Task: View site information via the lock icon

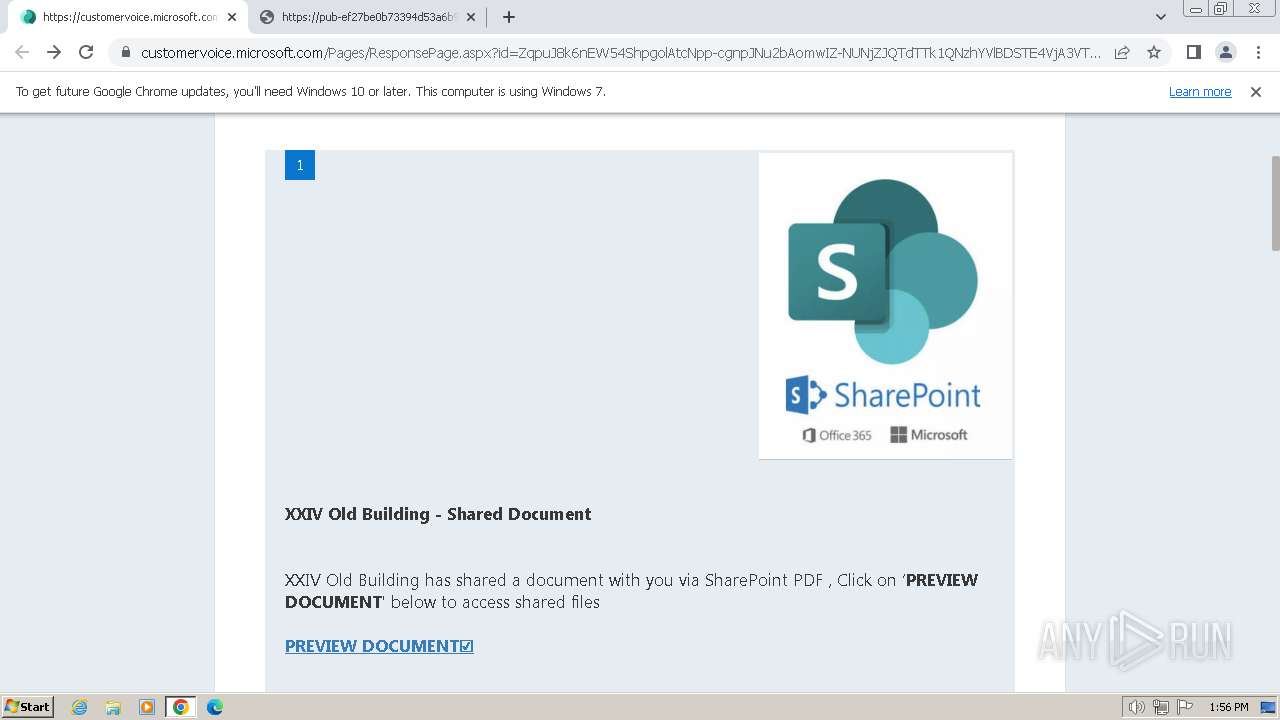Action: coord(126,52)
